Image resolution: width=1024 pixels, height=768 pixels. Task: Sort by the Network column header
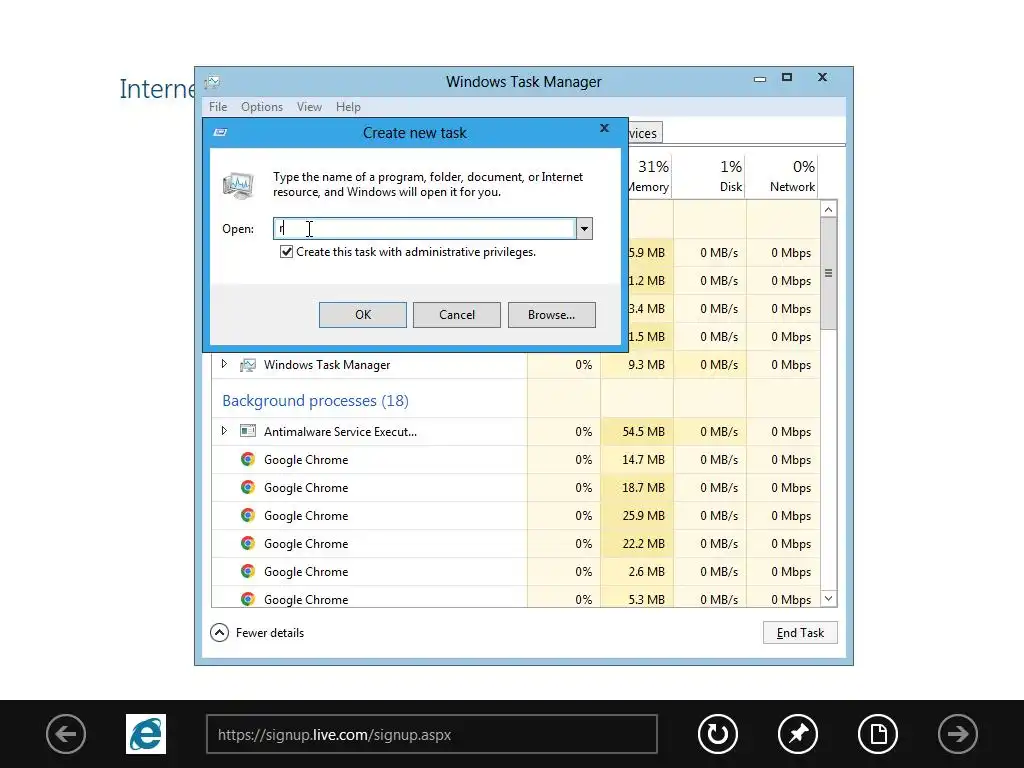(782, 176)
